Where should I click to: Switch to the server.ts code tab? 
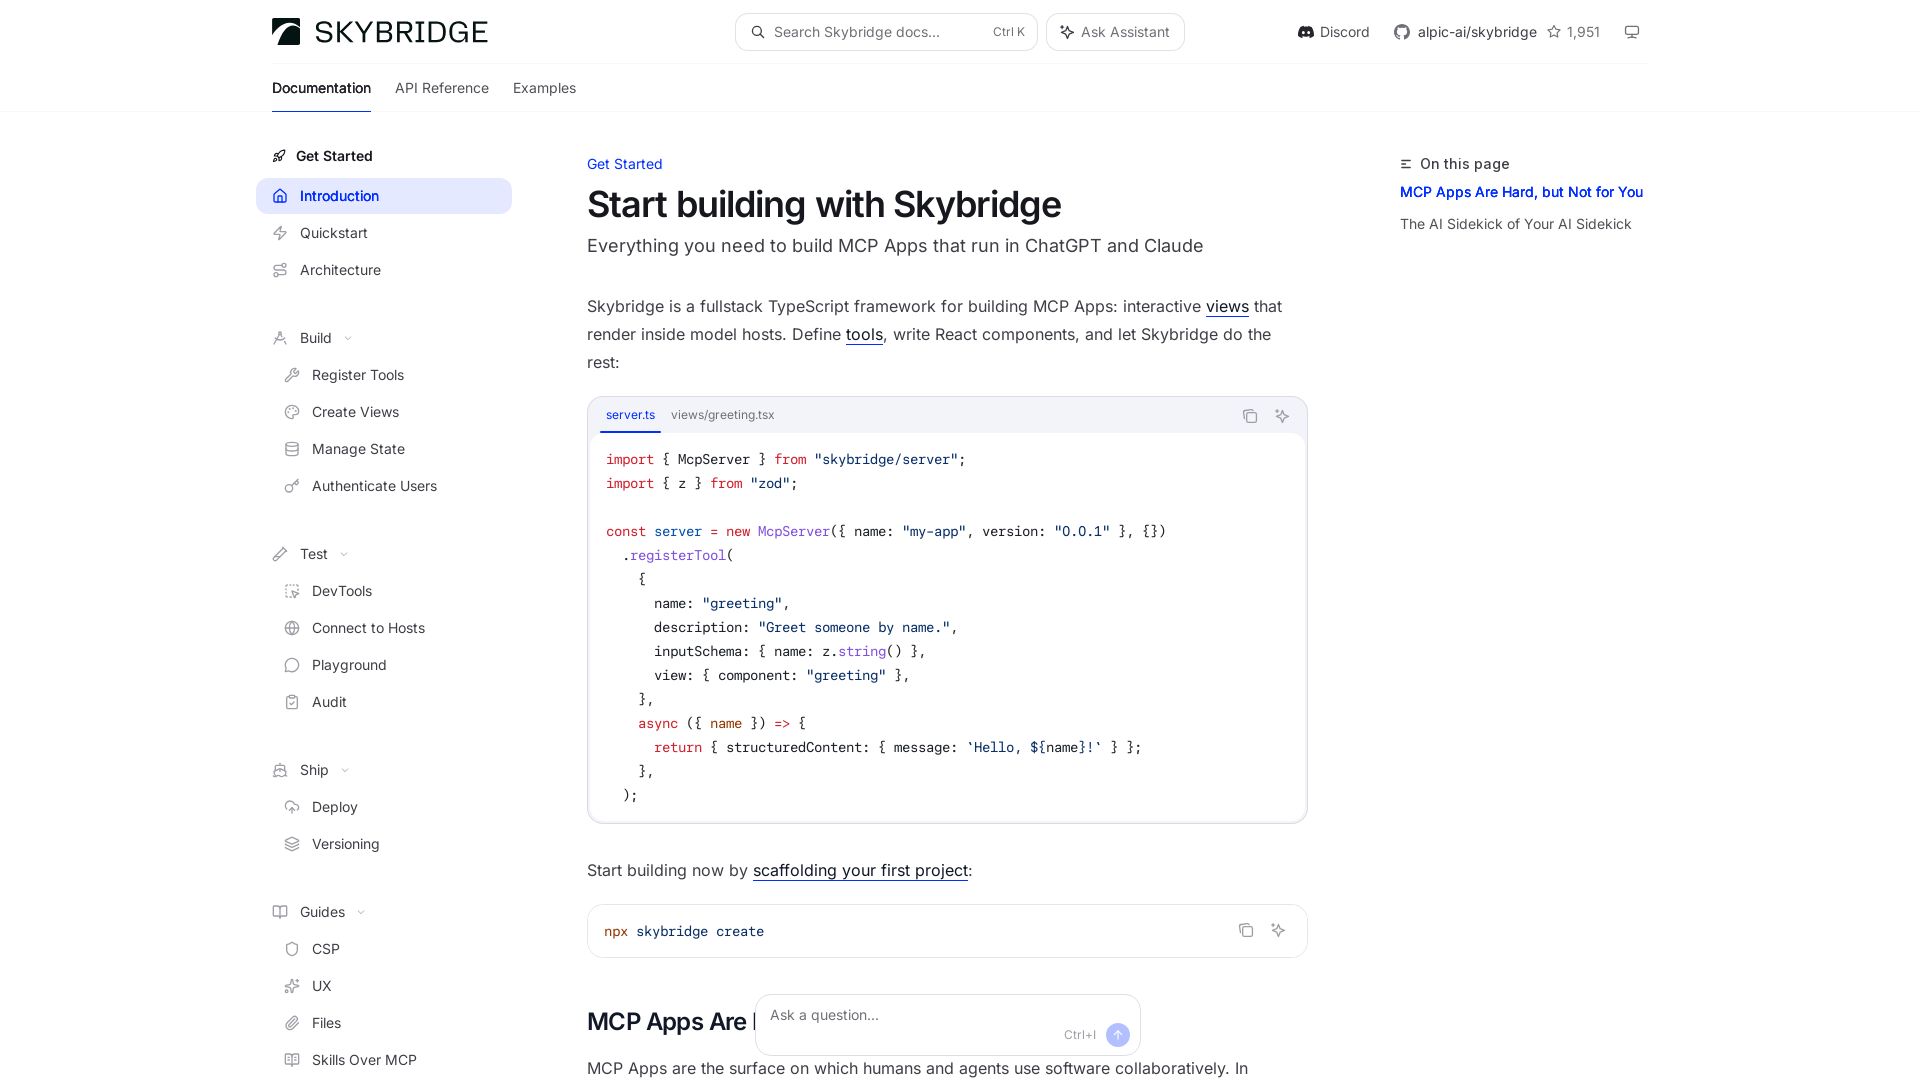click(630, 415)
